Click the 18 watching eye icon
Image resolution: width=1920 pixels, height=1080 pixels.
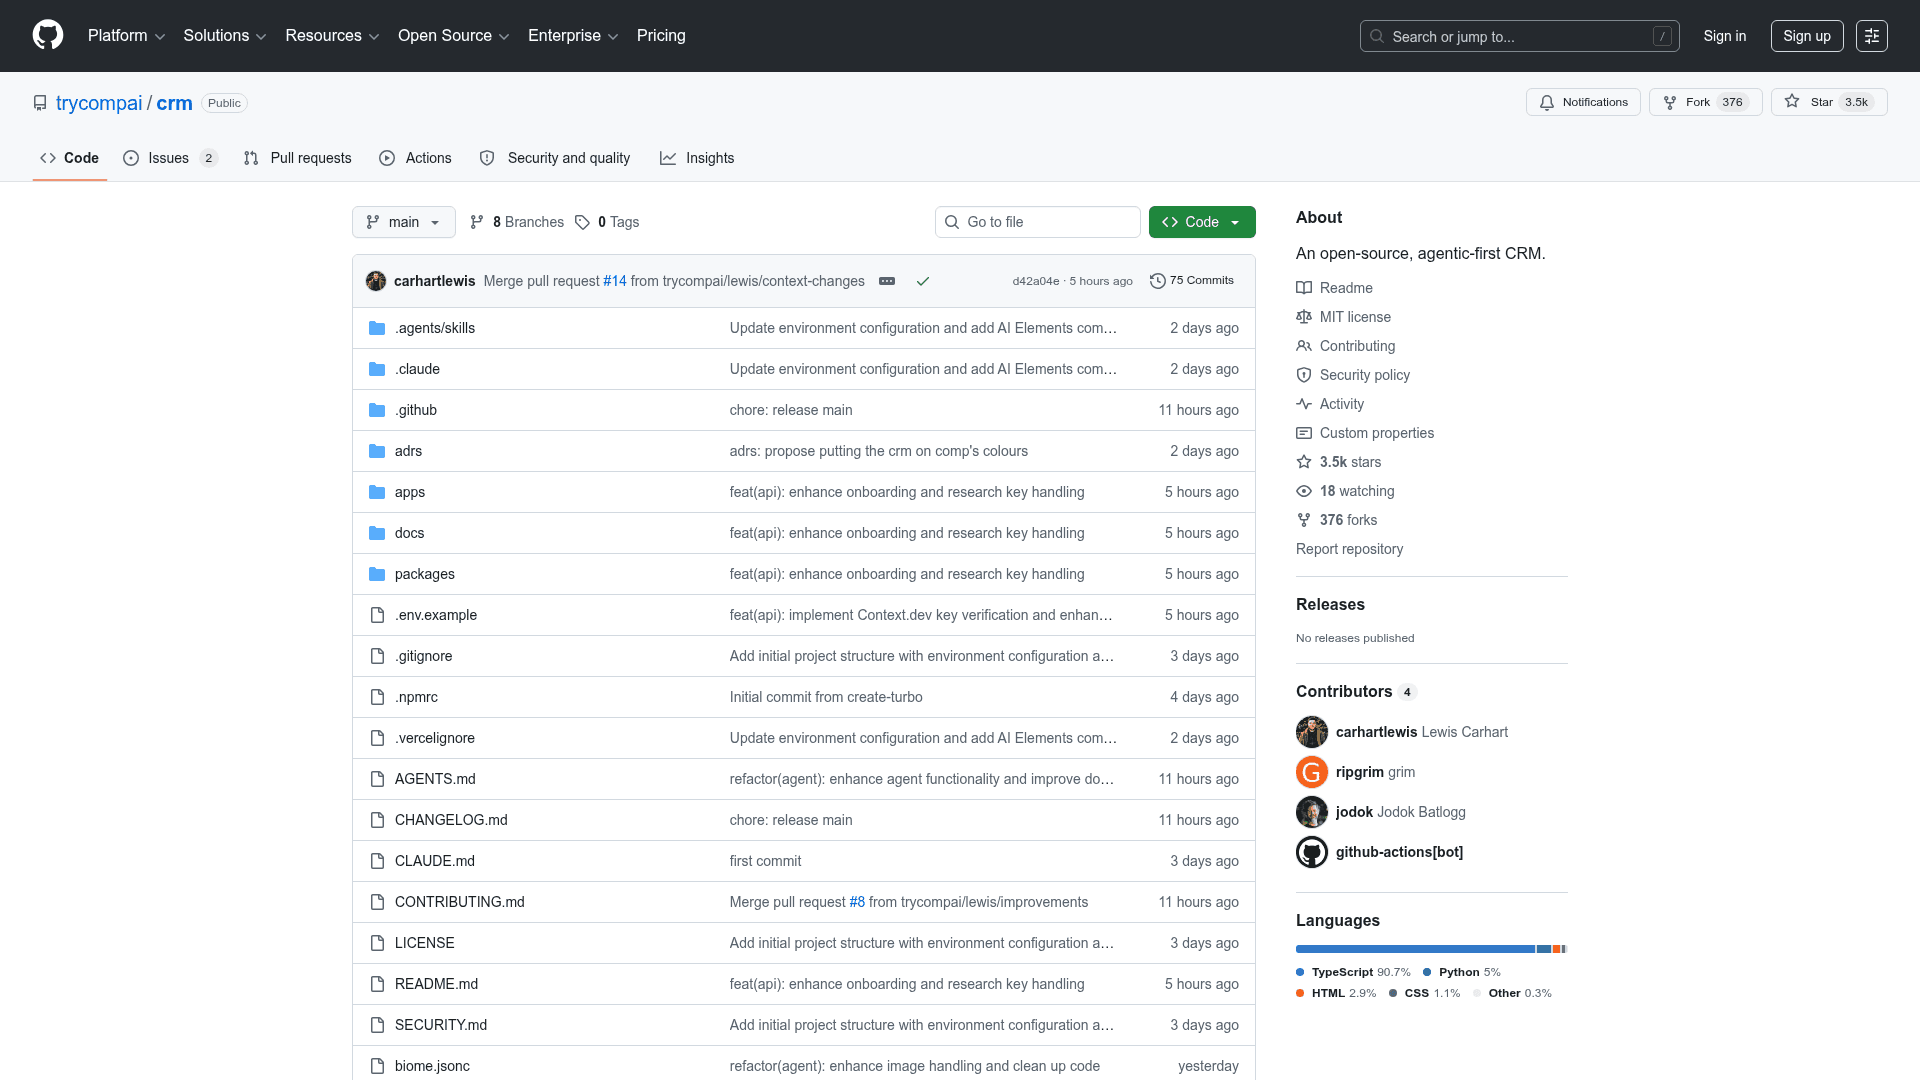tap(1304, 491)
